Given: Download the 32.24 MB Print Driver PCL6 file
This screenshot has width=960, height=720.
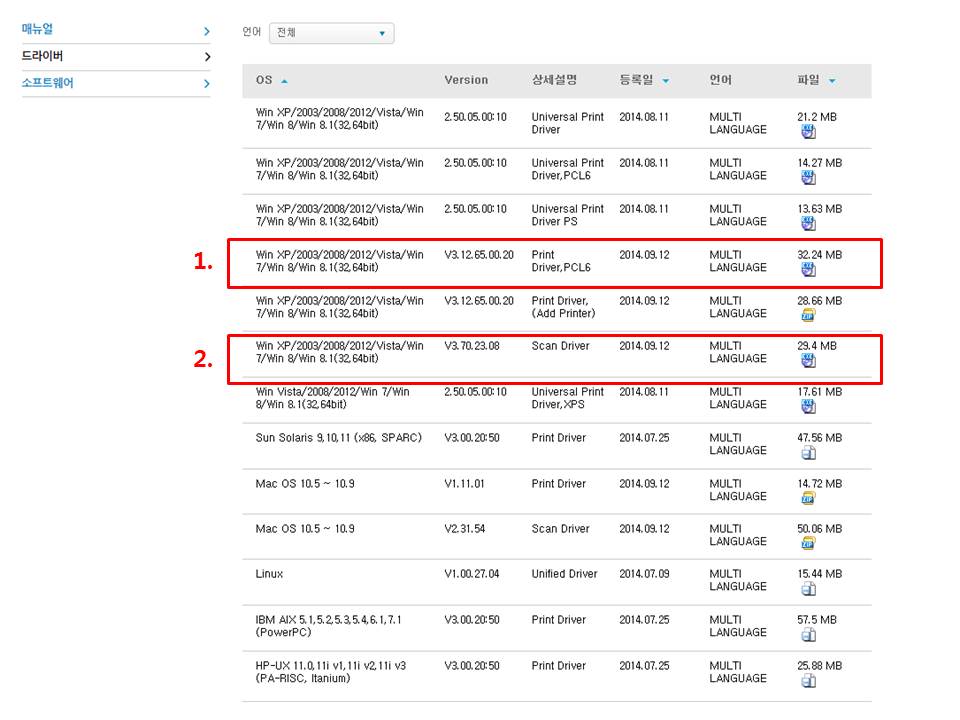Looking at the screenshot, I should click(807, 269).
